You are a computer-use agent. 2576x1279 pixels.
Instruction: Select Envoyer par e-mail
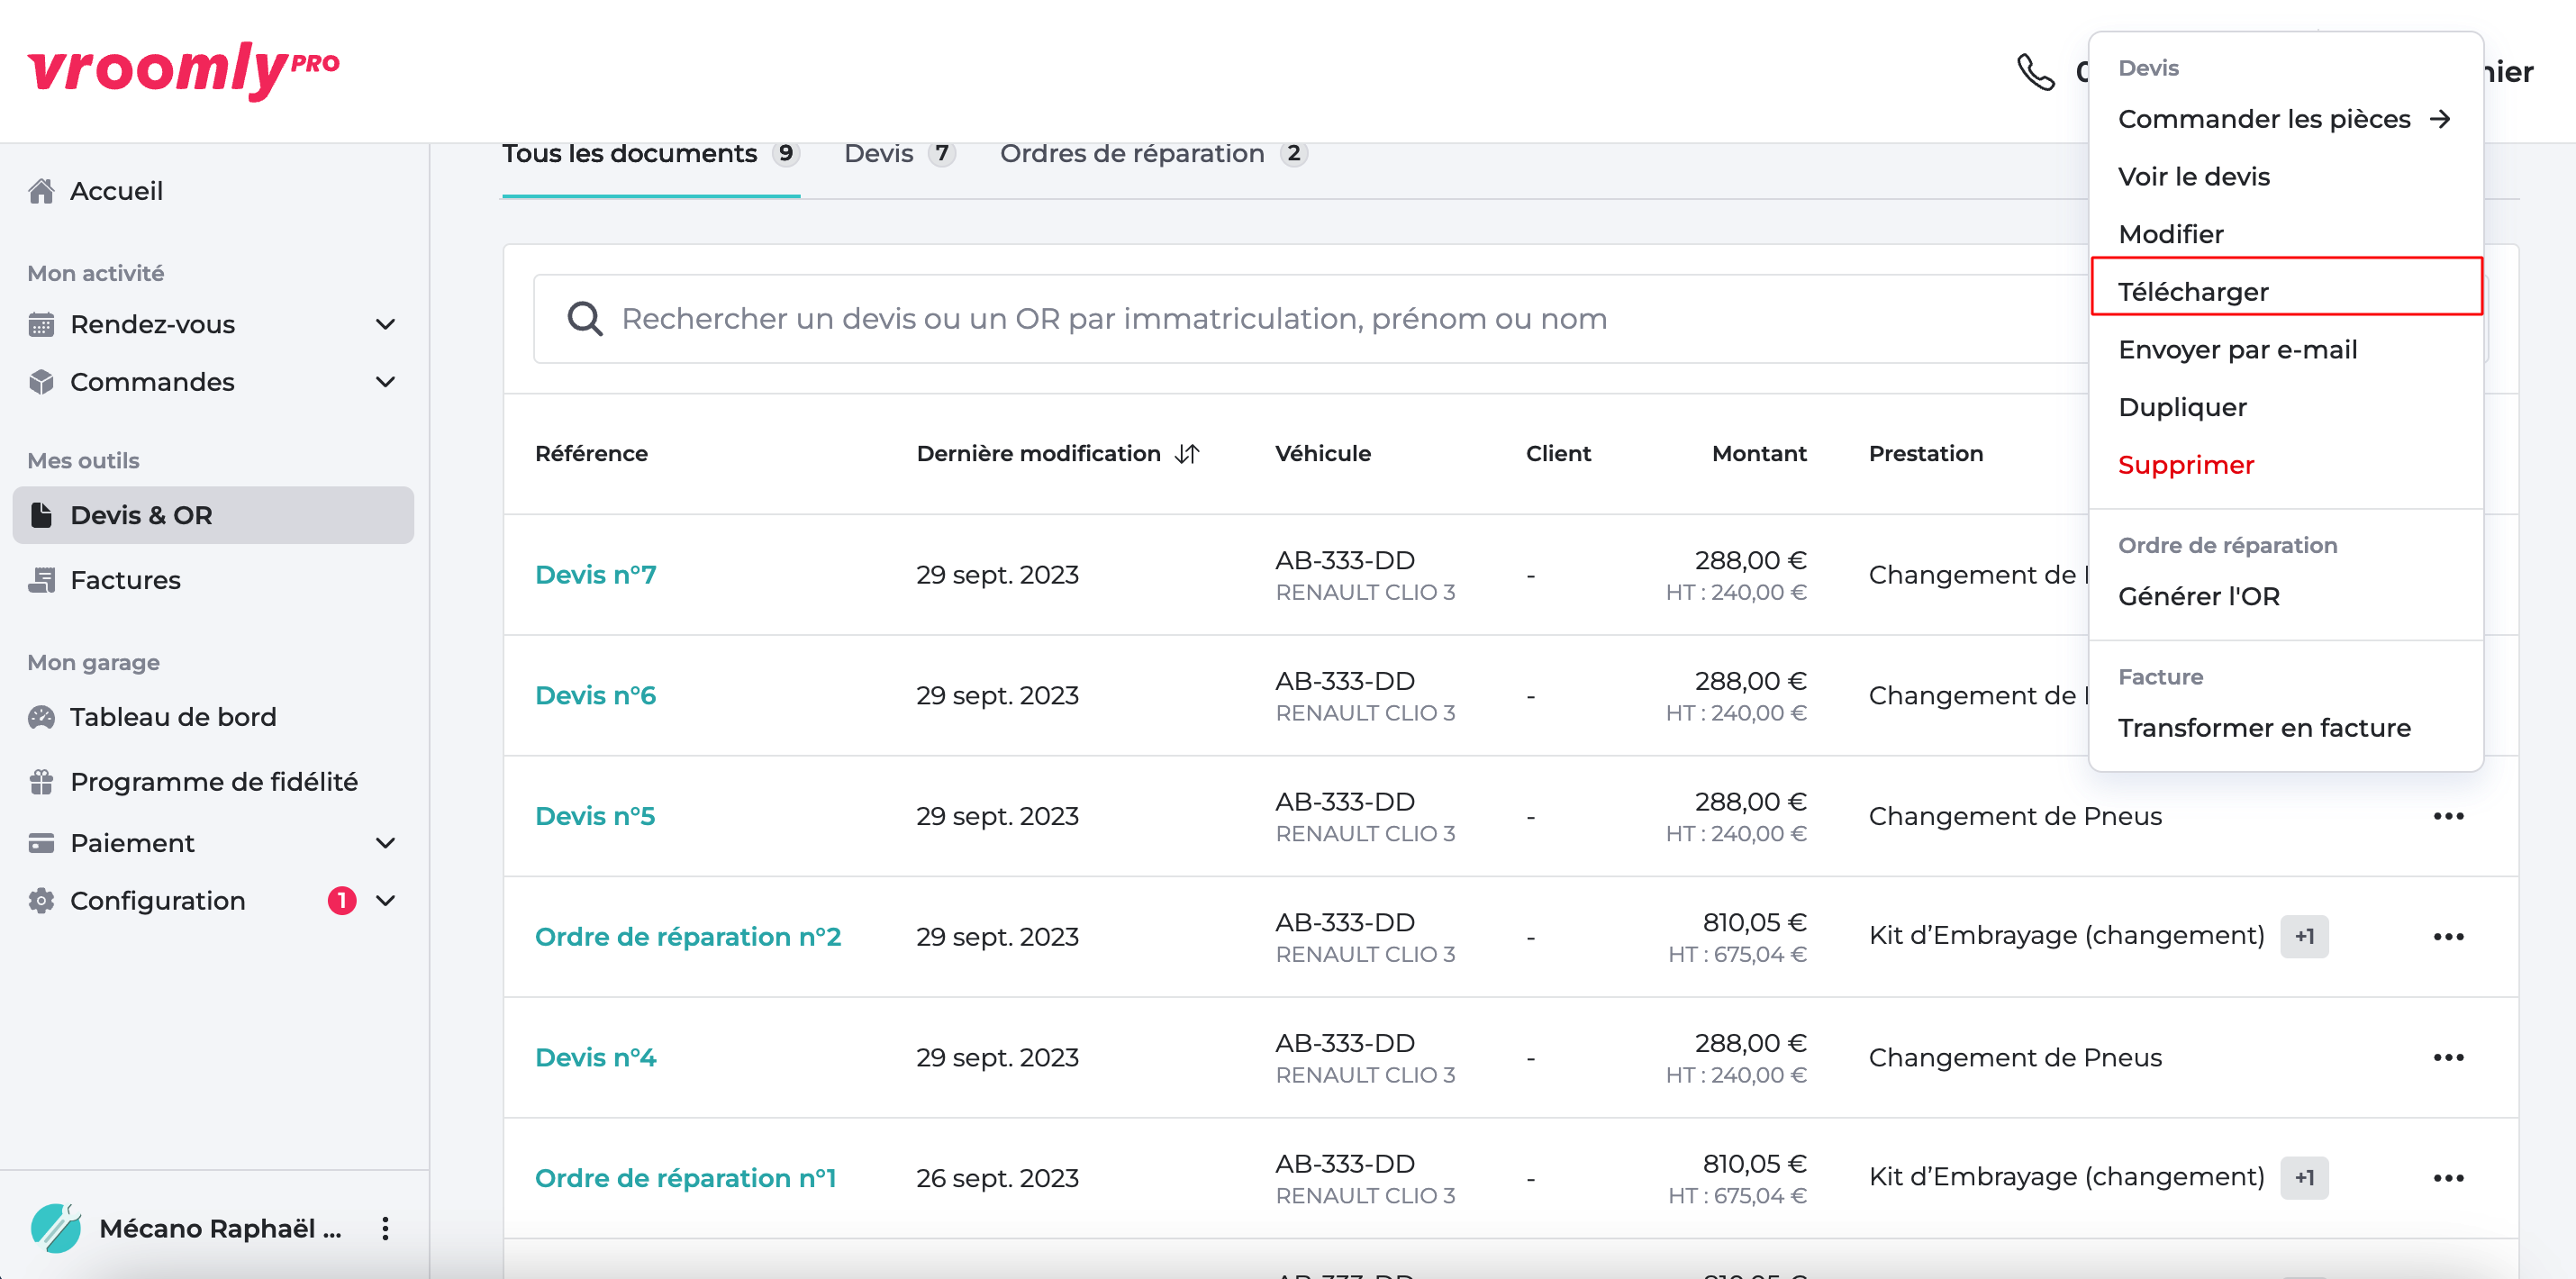2285,350
